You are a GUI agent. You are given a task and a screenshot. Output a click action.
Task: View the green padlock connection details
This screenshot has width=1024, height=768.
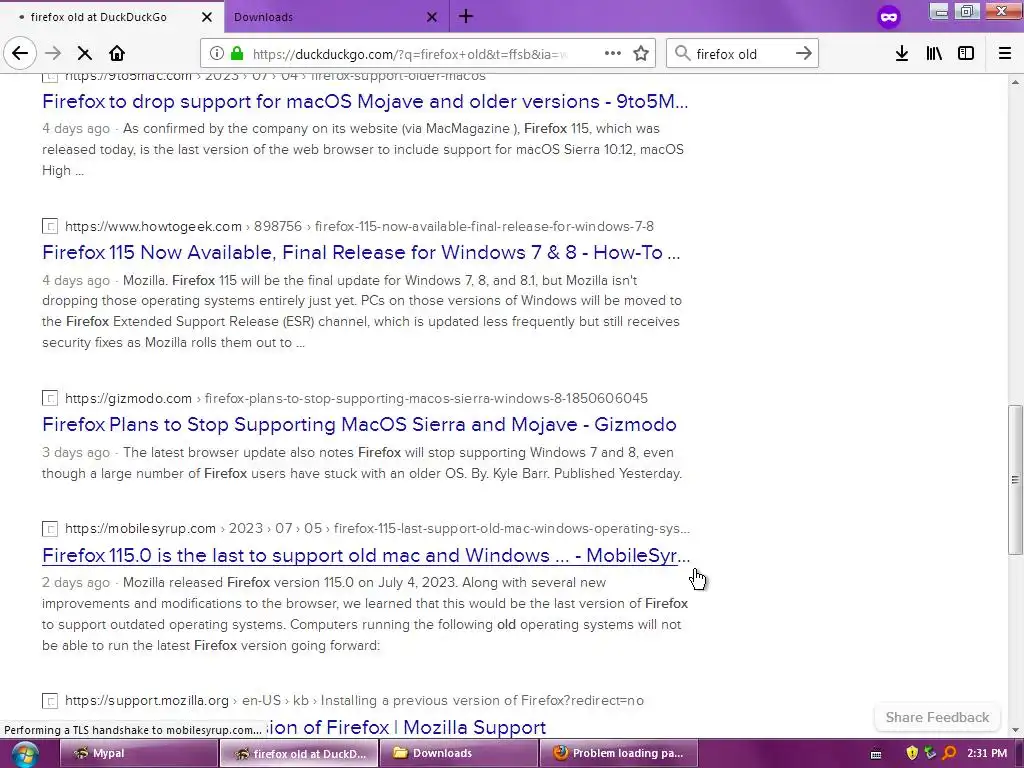tap(237, 54)
